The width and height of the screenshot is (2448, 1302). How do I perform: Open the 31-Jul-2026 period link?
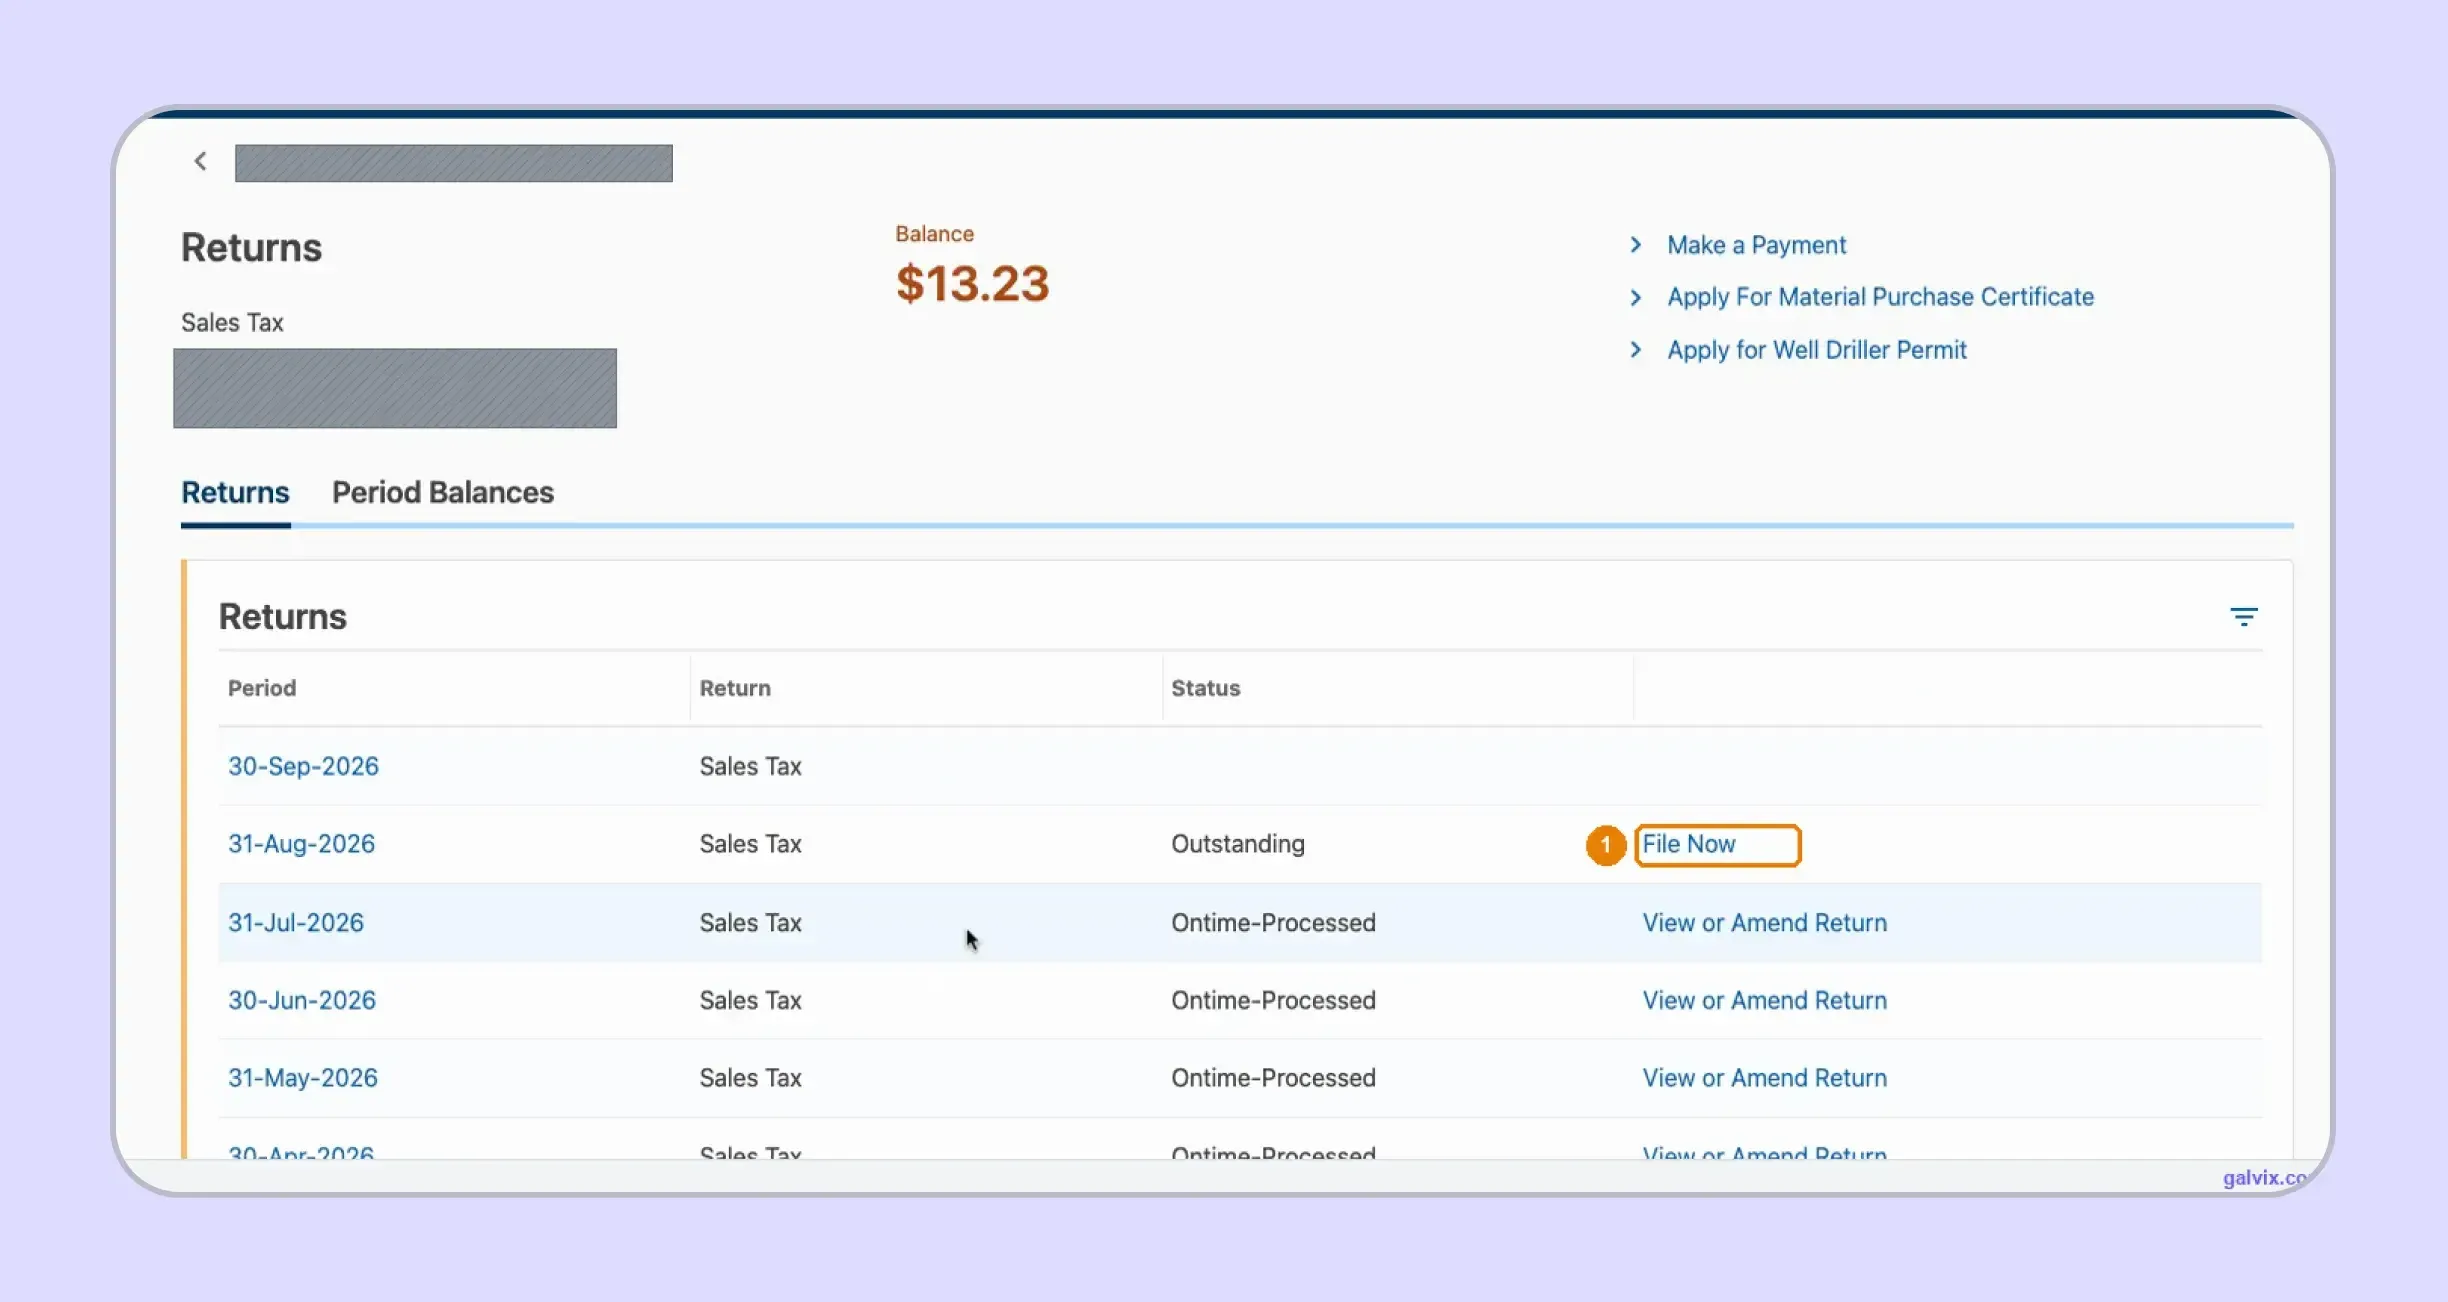[295, 923]
